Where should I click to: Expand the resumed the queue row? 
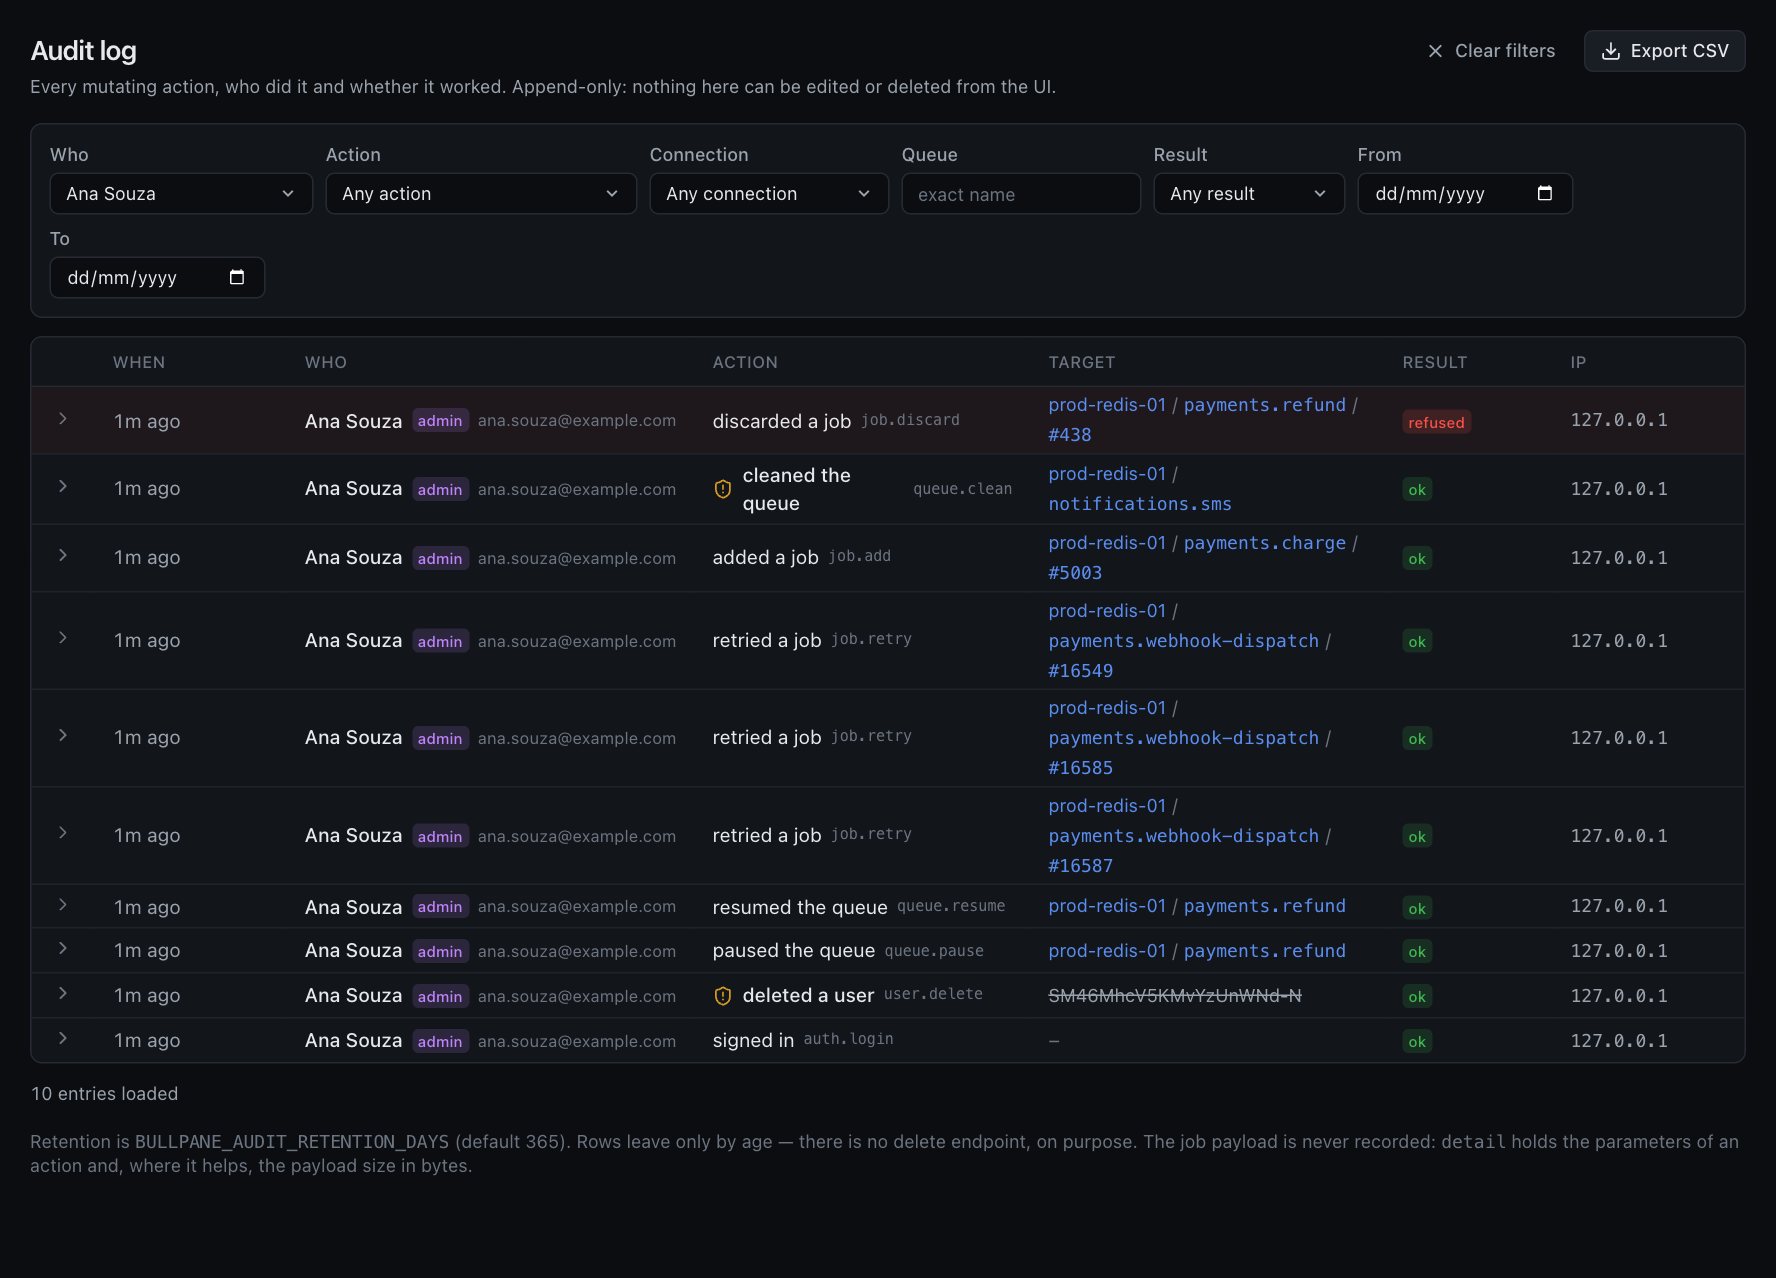(63, 905)
